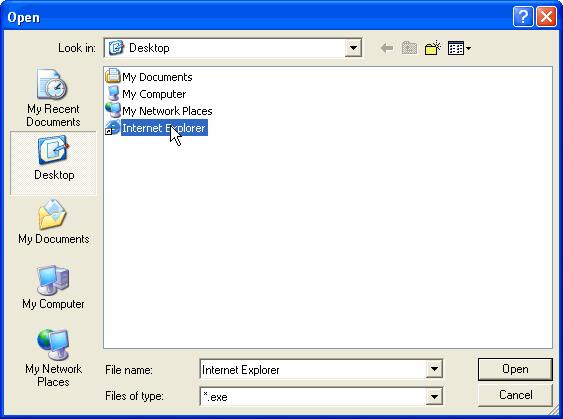Click the Back arrow toolbar icon
This screenshot has width=563, height=419.
coord(387,48)
